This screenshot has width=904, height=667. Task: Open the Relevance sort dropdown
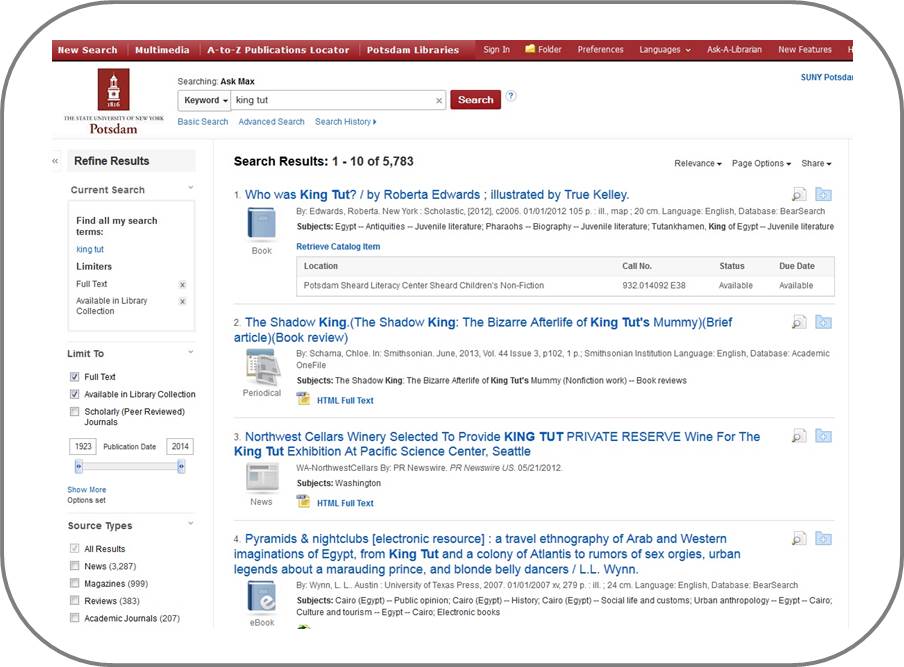click(x=698, y=164)
